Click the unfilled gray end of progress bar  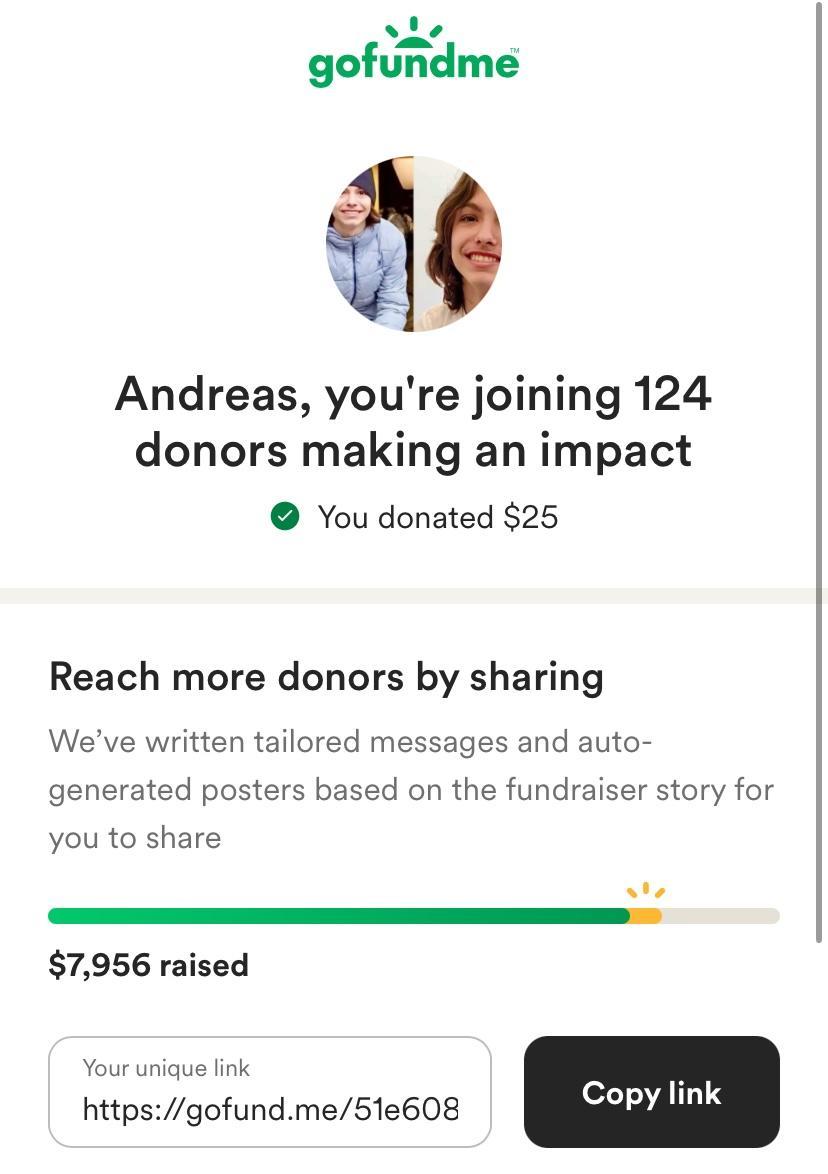[x=720, y=916]
